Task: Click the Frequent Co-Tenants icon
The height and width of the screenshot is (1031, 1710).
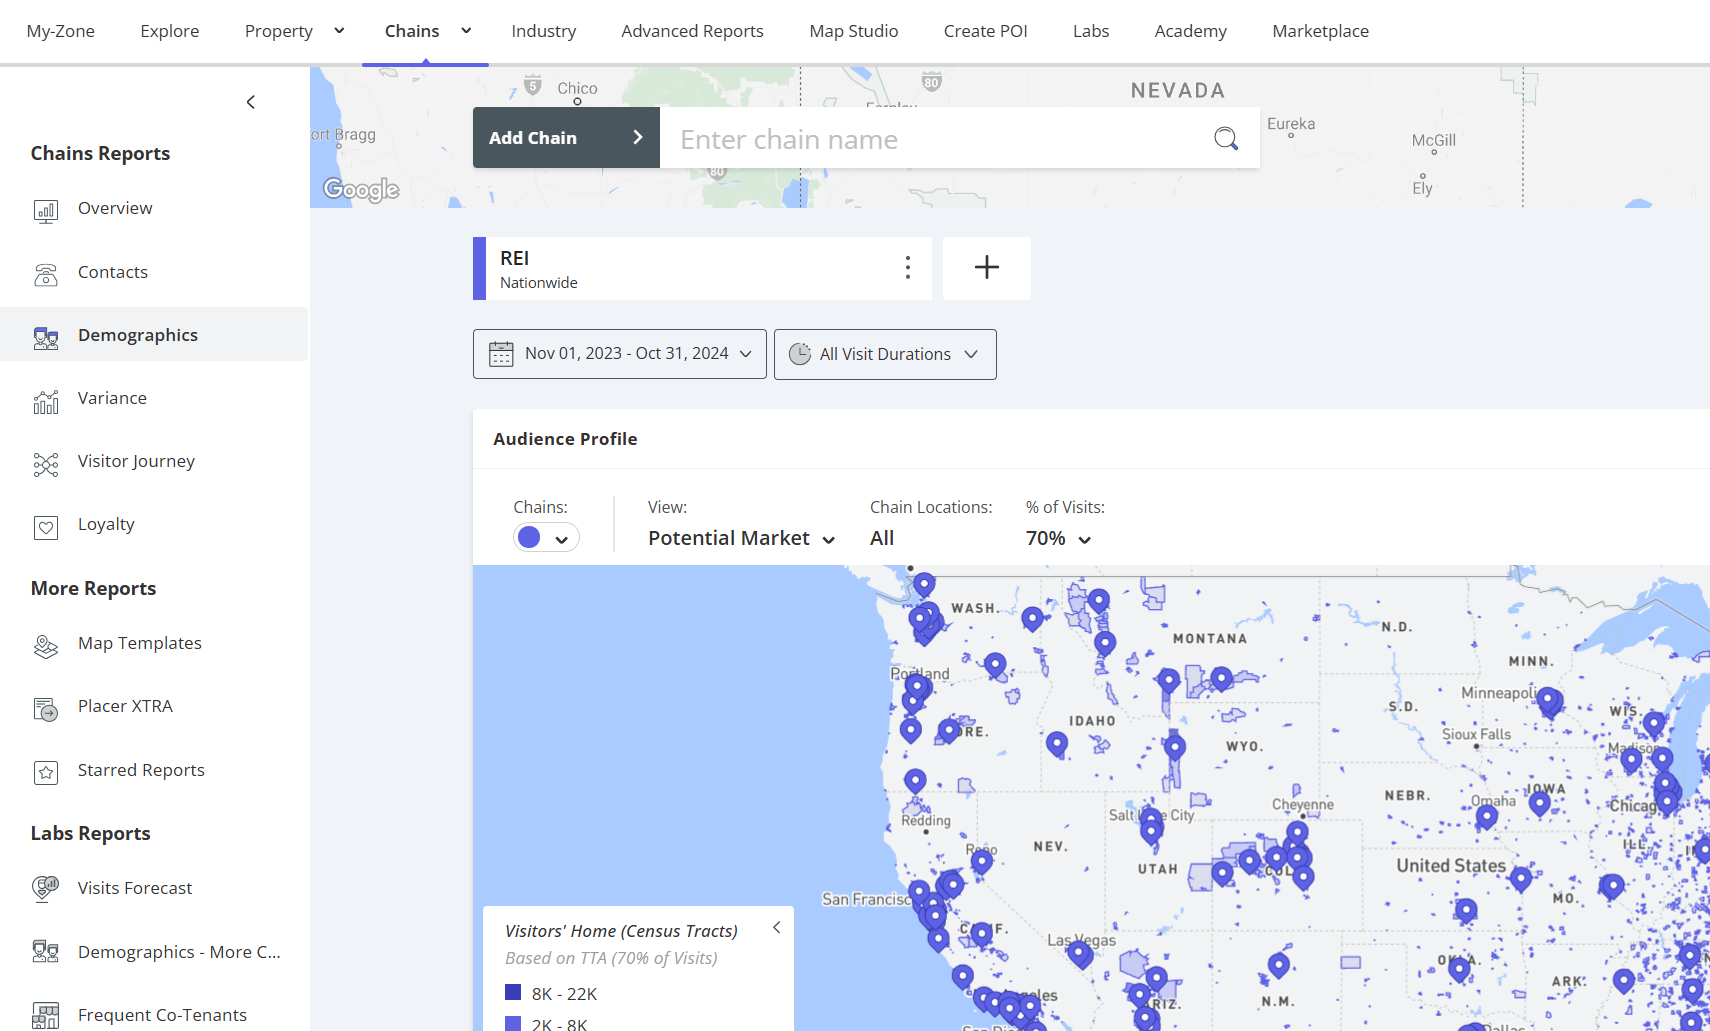Action: coord(46,1015)
